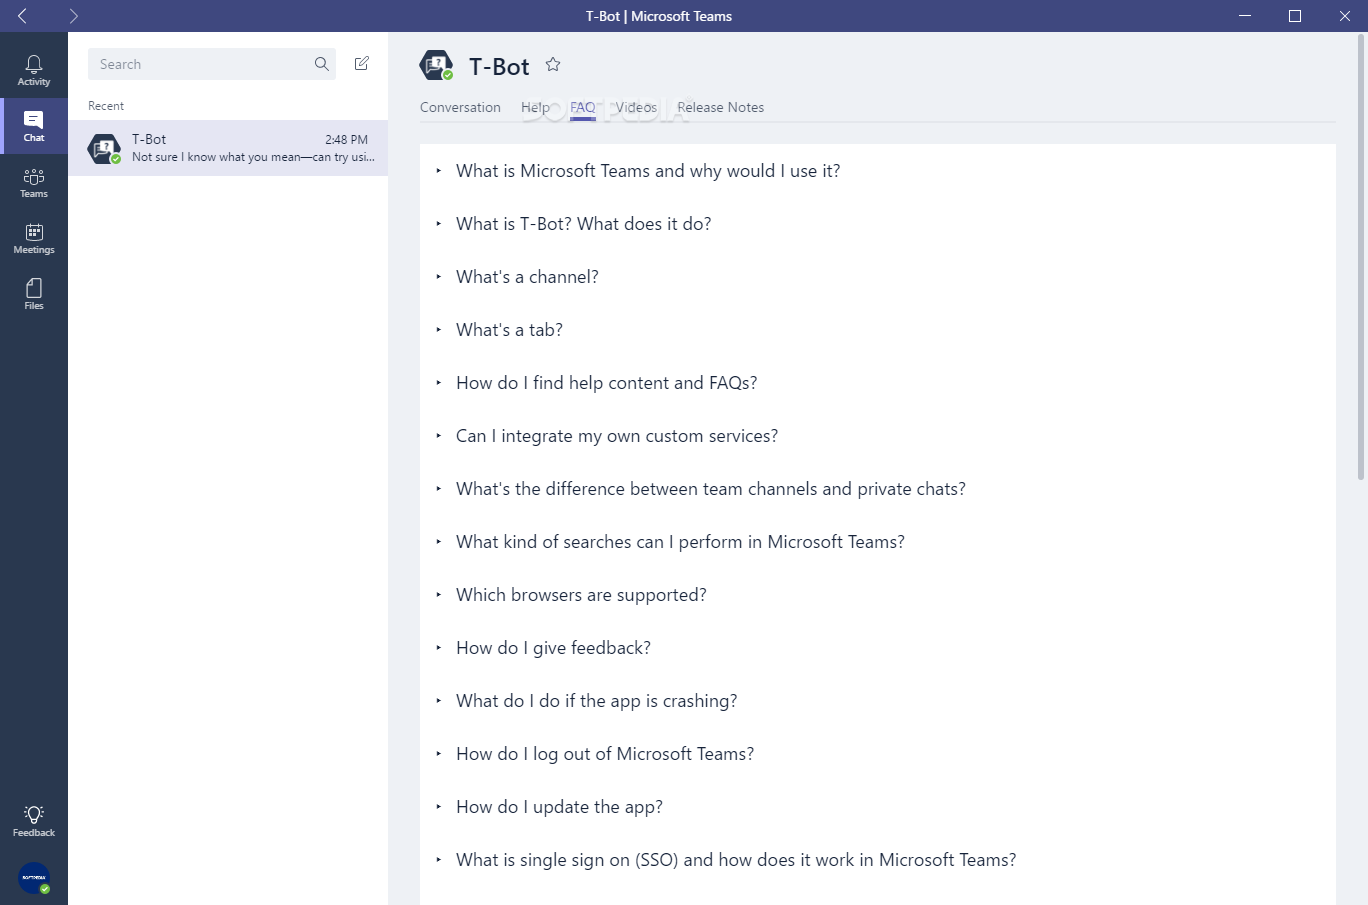The width and height of the screenshot is (1368, 905).
Task: Switch to the Videos tab
Action: coord(636,107)
